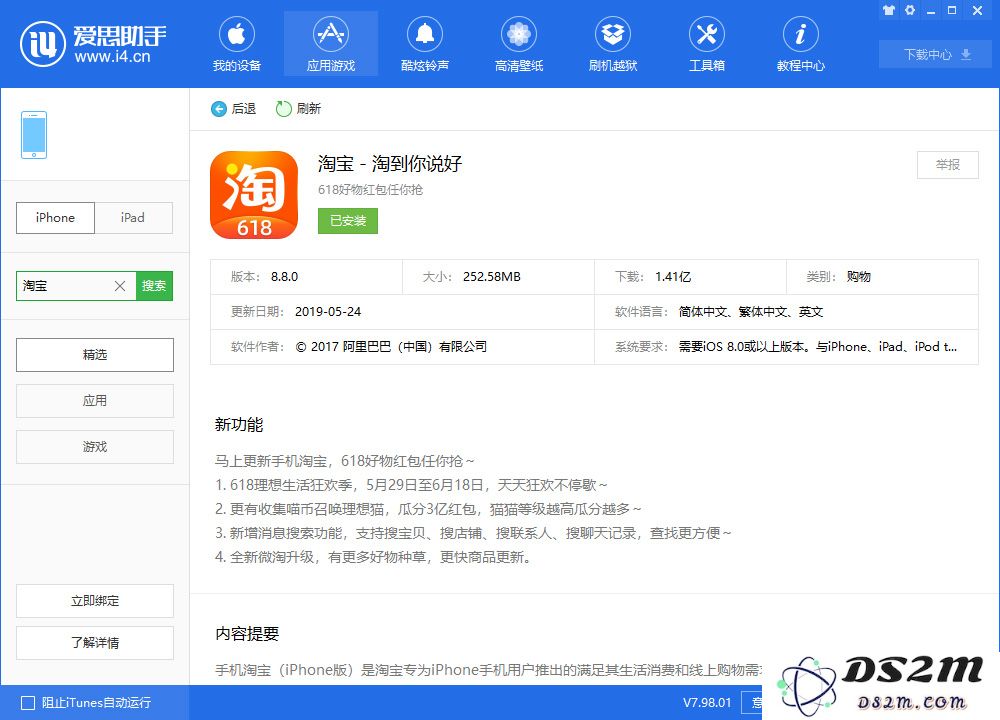Viewport: 1000px width, 720px height.
Task: Open 下载中心 download center
Action: (x=936, y=54)
